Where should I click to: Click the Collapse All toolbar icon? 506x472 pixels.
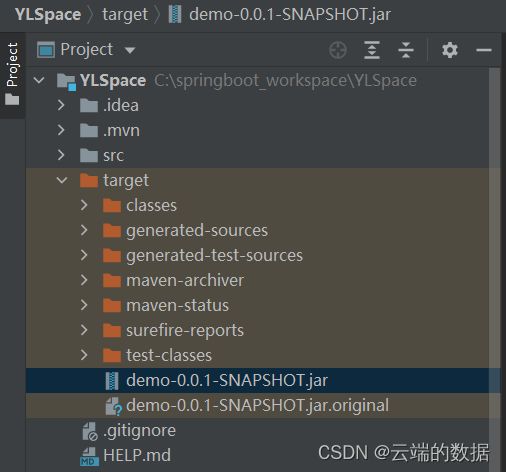[x=406, y=50]
